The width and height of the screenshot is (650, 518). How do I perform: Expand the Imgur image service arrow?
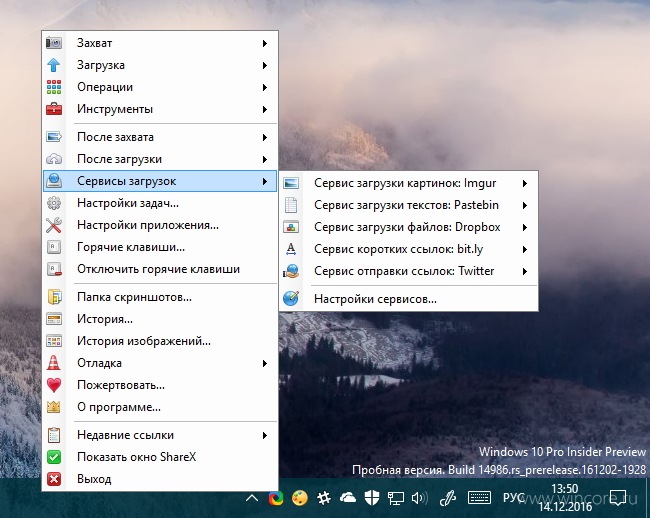525,183
